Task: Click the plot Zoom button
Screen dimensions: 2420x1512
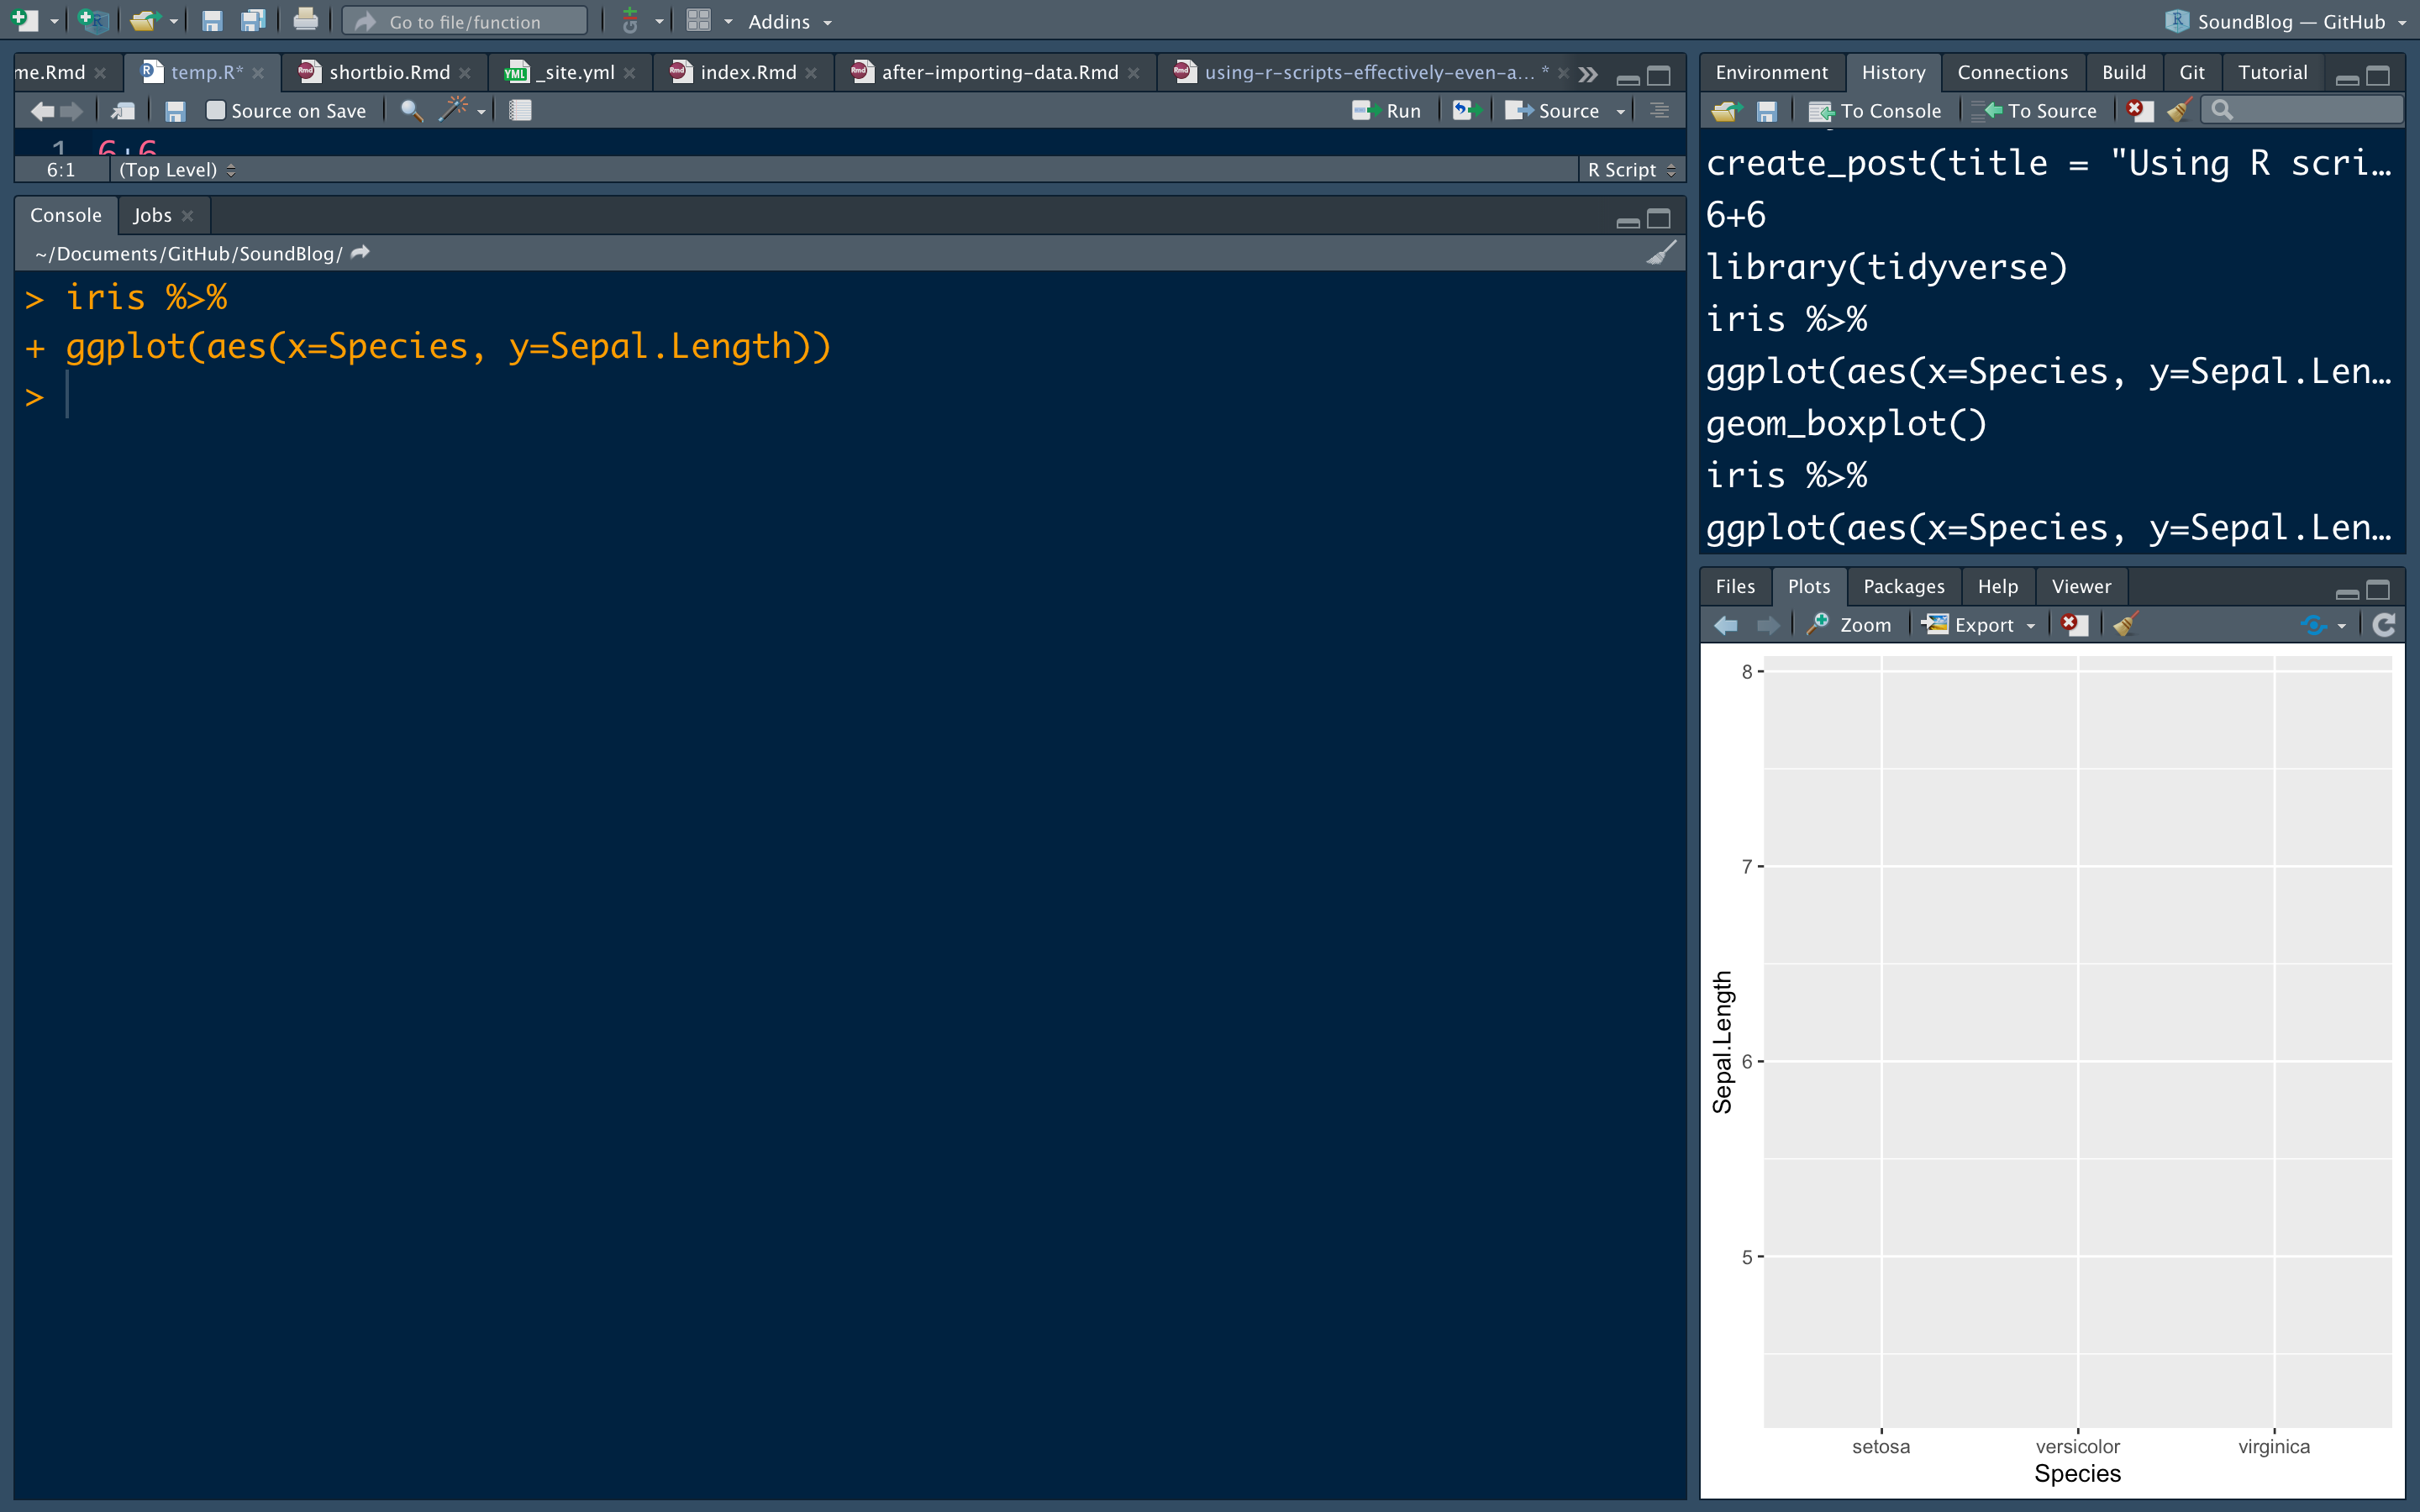Action: 1850,625
